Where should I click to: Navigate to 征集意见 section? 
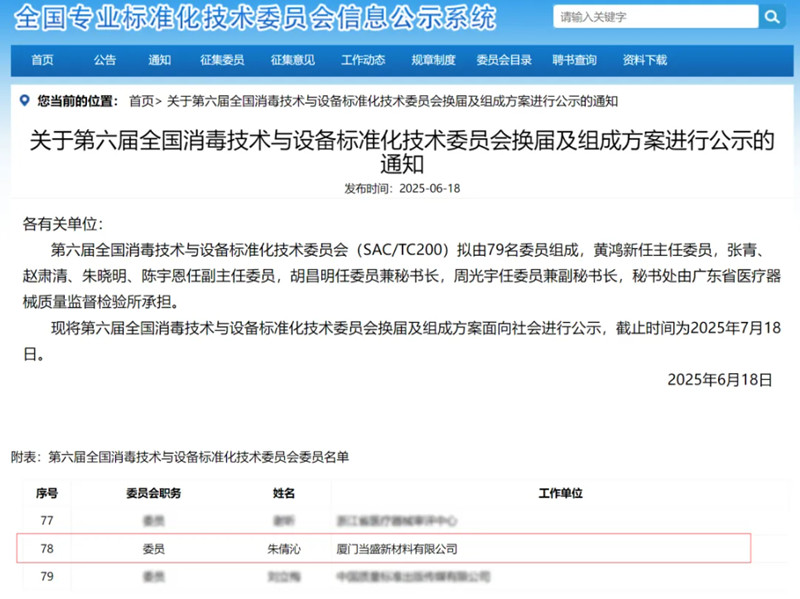tap(292, 60)
